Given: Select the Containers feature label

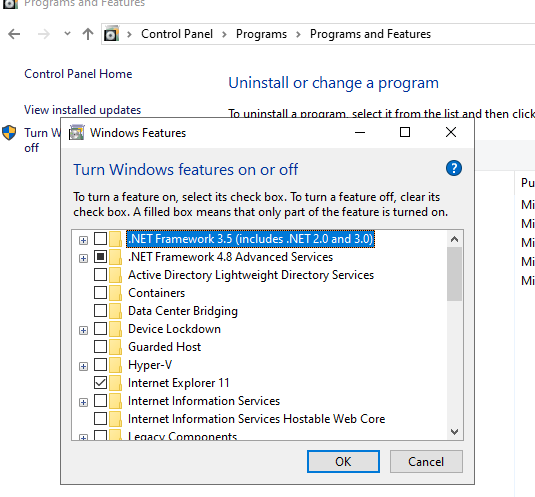Looking at the screenshot, I should 156,293.
